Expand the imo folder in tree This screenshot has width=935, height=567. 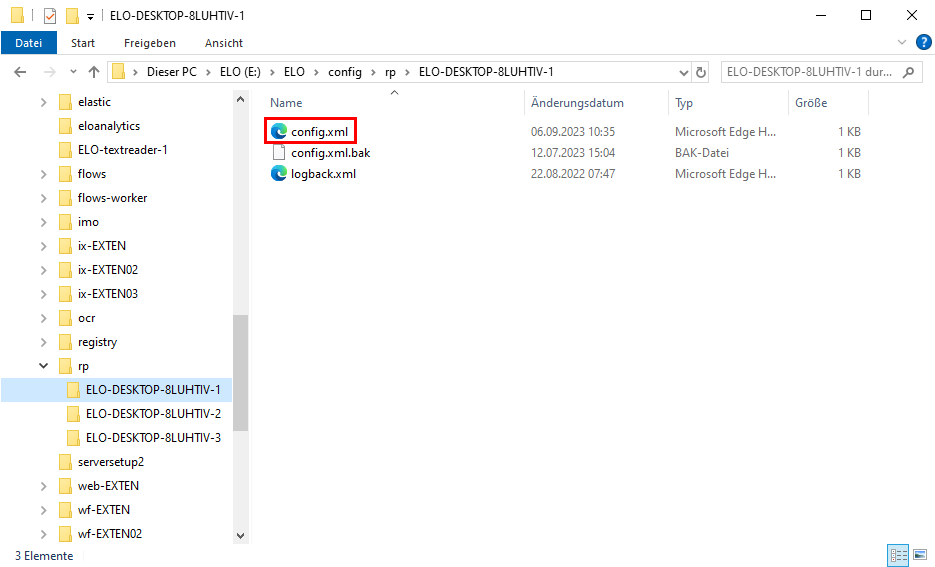[43, 222]
